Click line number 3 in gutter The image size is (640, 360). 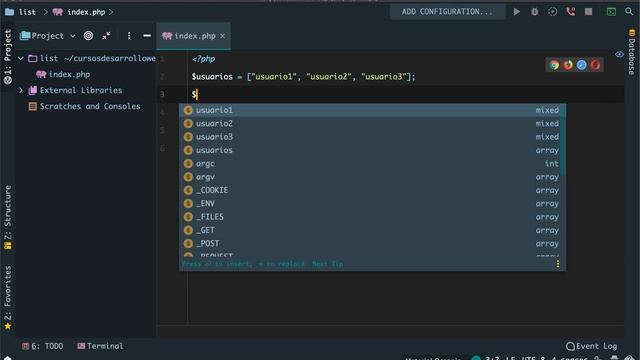[162, 95]
